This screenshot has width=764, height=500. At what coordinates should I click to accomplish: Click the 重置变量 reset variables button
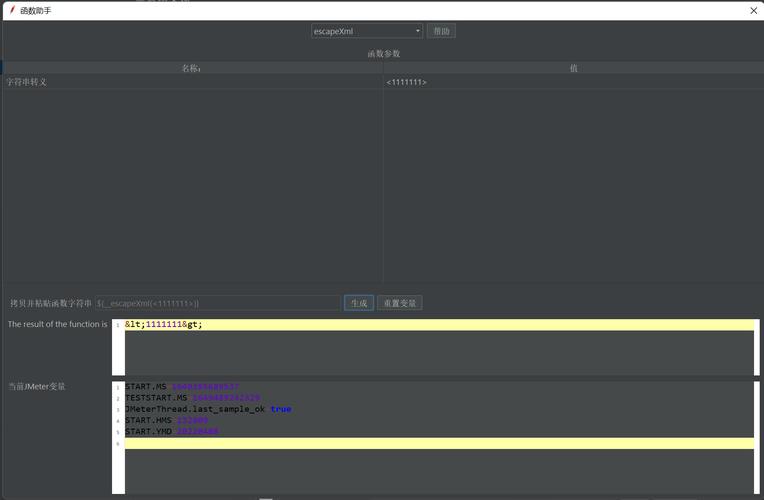coord(400,303)
